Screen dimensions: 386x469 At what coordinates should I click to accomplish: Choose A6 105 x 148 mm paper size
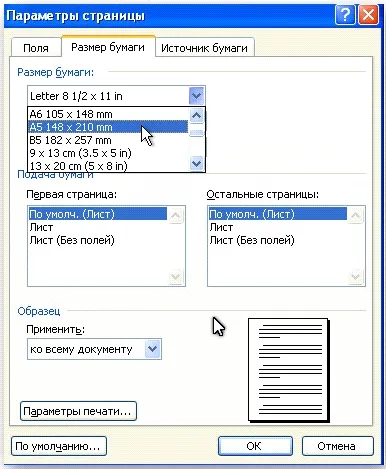108,114
